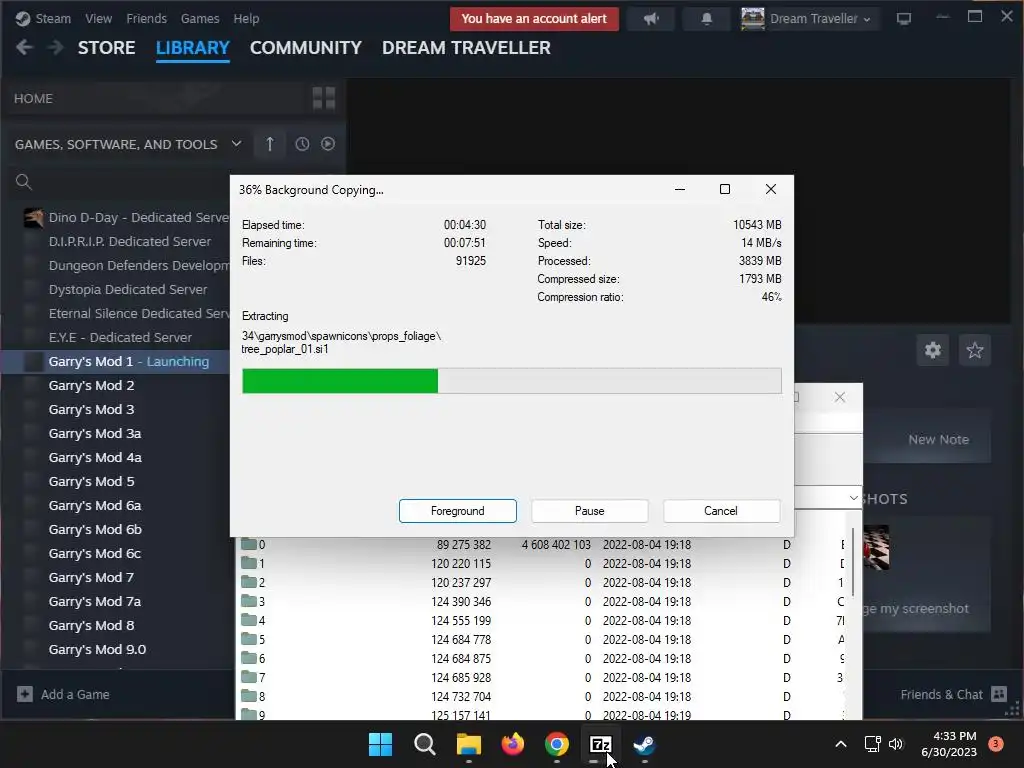Click the Add a Game plus icon
Image resolution: width=1024 pixels, height=768 pixels.
pos(25,694)
